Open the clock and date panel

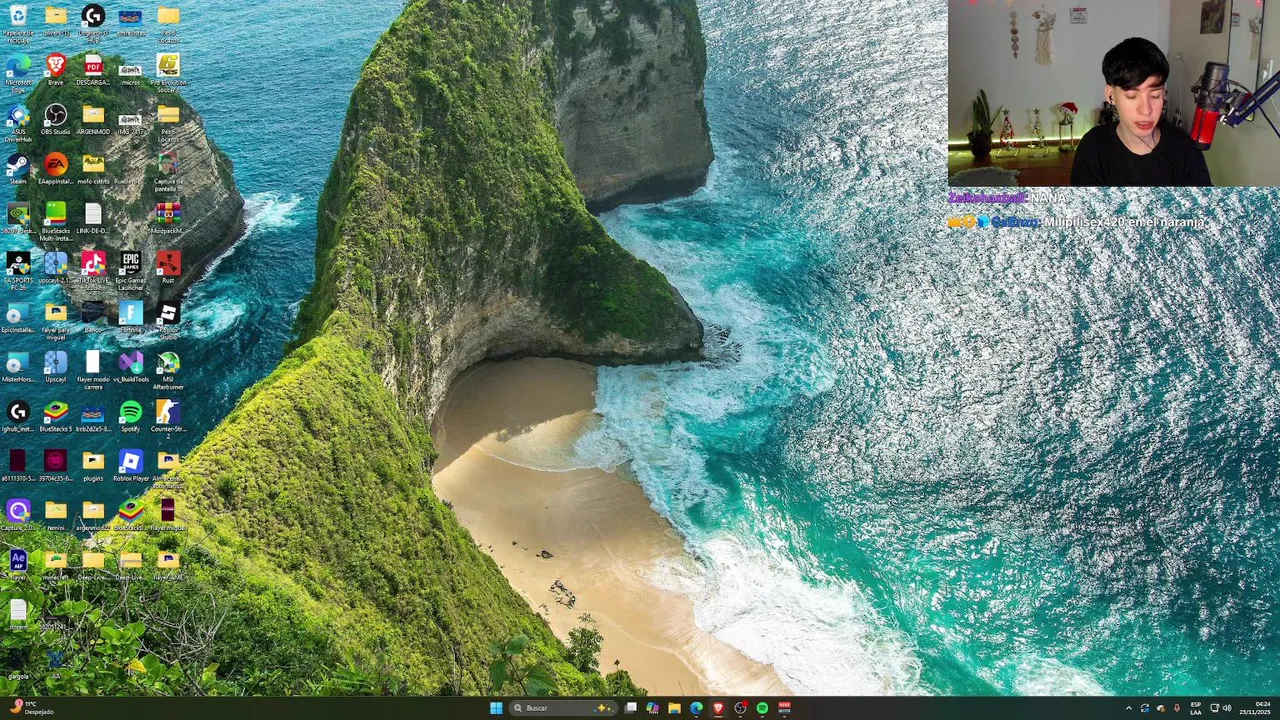click(x=1255, y=708)
